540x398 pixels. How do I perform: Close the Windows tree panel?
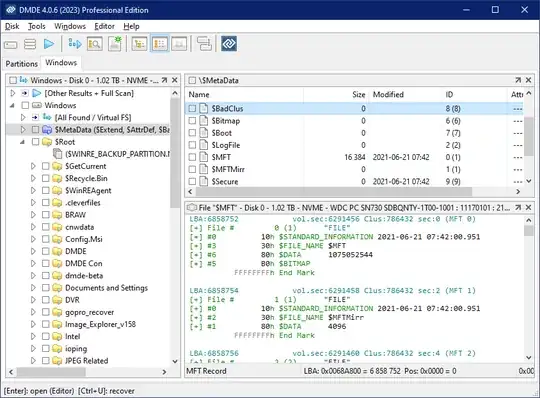(175, 80)
